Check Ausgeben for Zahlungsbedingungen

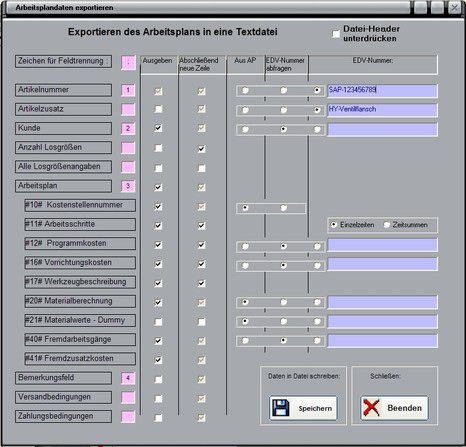pos(158,418)
